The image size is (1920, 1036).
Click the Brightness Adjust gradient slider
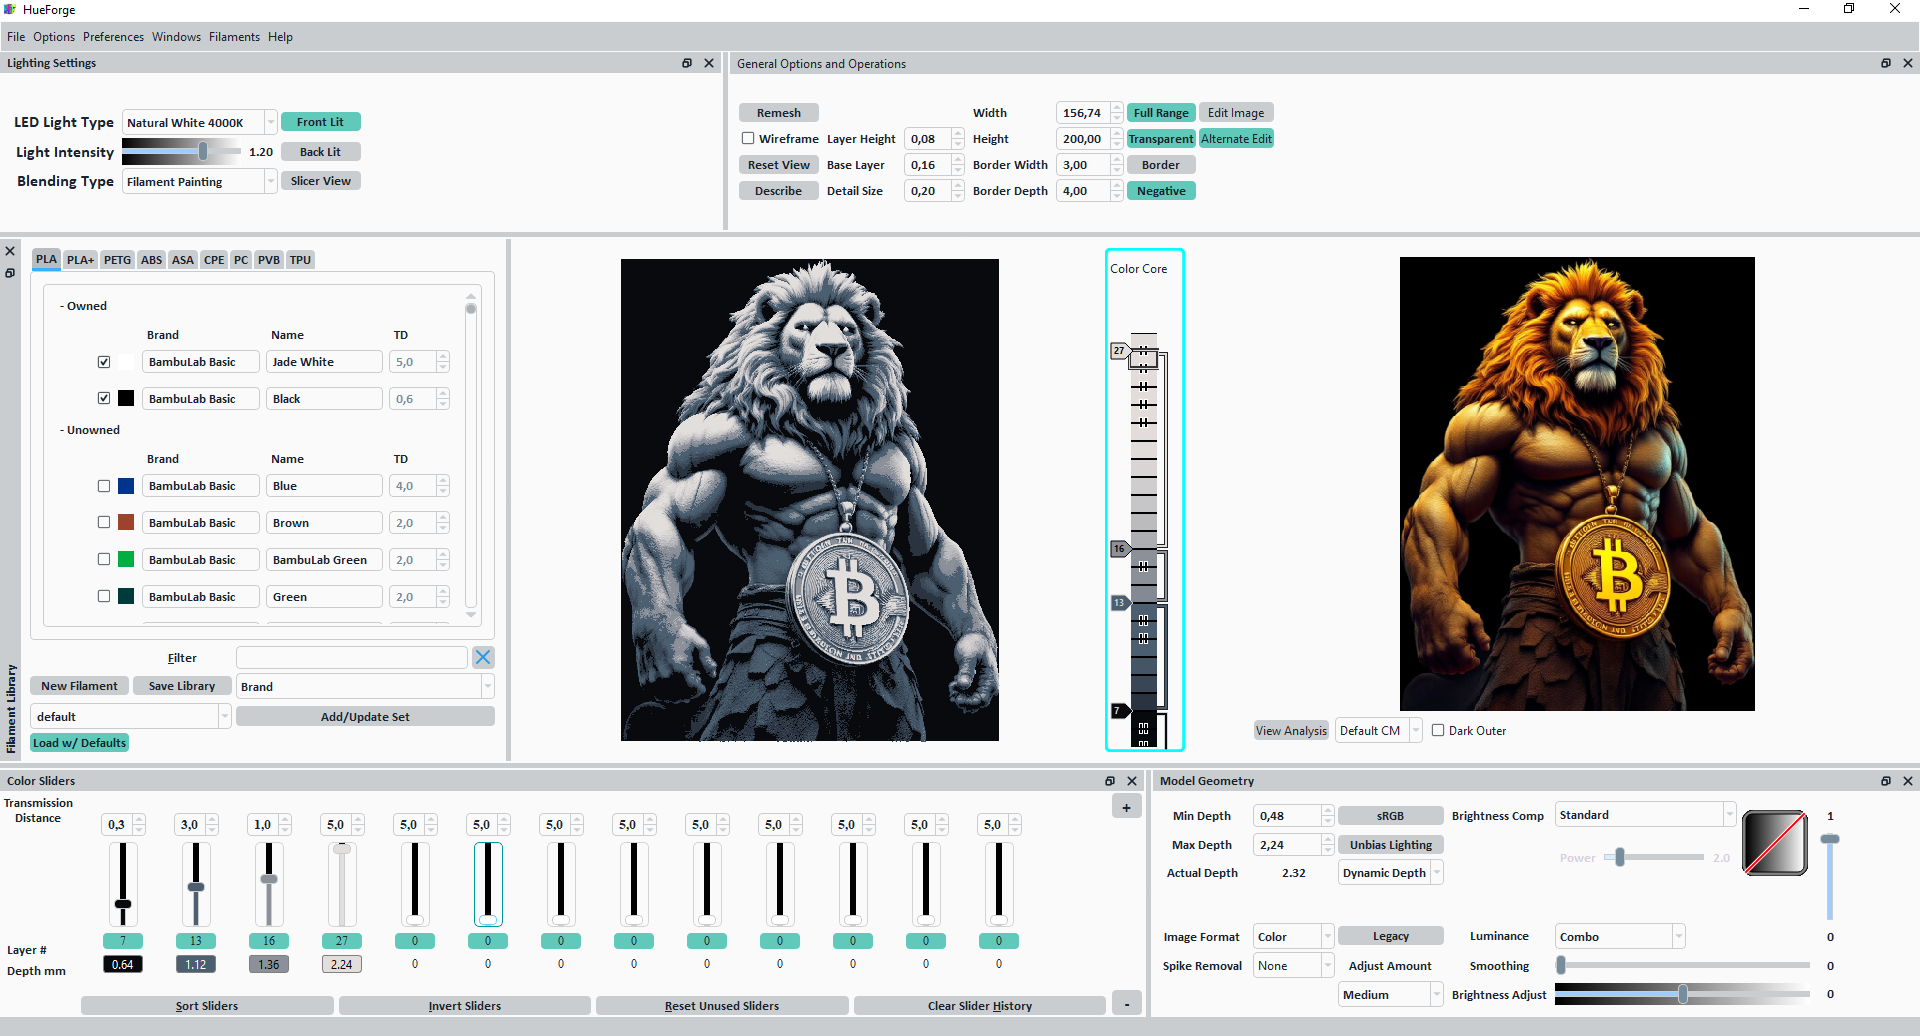pos(1682,994)
